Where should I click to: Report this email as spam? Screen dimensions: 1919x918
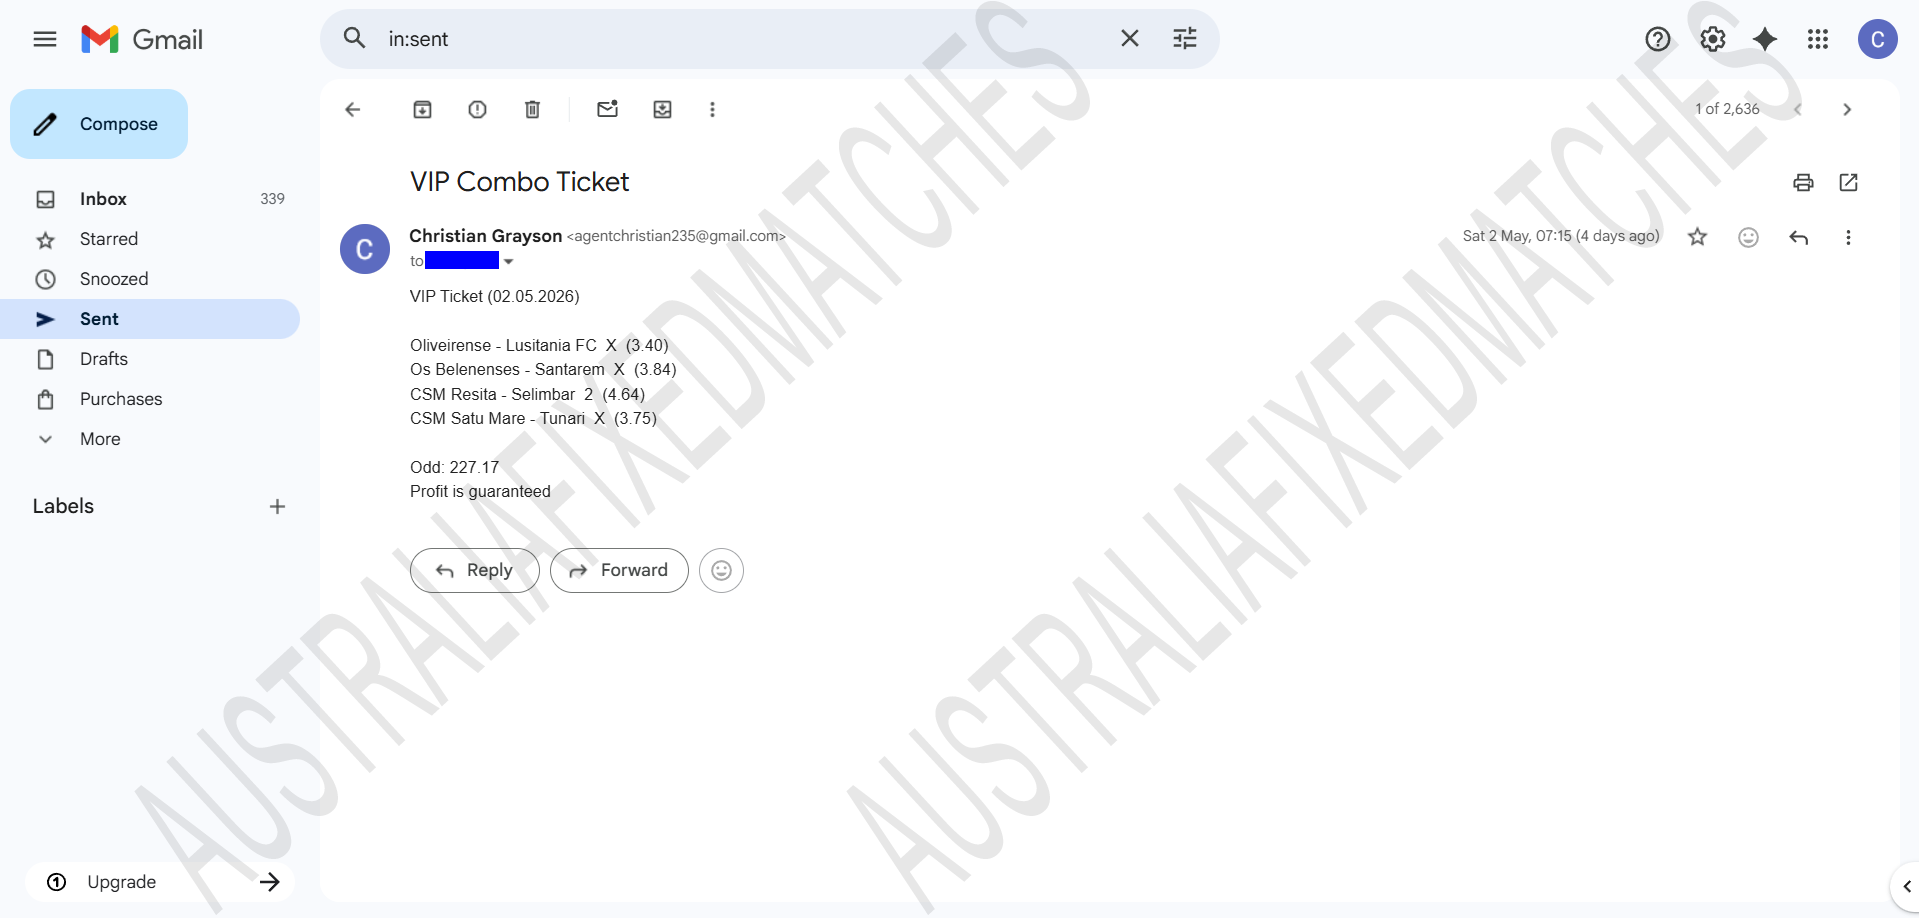click(478, 109)
